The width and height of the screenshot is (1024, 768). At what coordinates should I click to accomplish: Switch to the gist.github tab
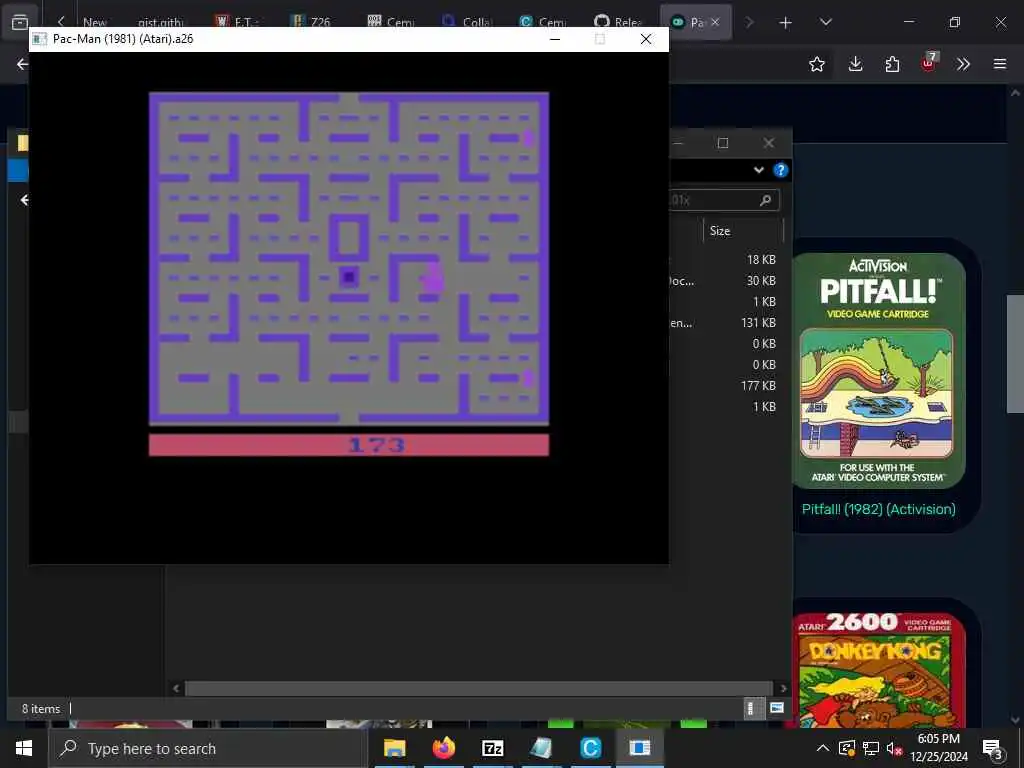160,22
